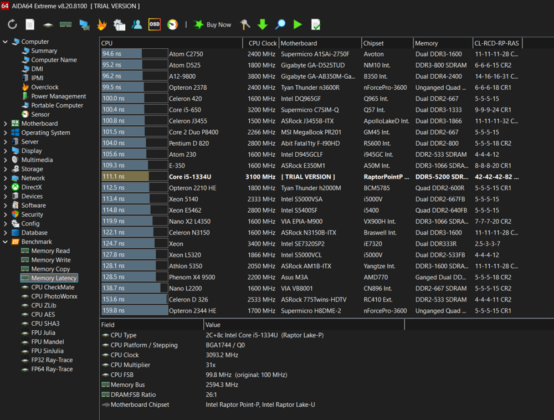This screenshot has width=554, height=420.
Task: Open the network audit monitor icon
Action: (x=84, y=24)
